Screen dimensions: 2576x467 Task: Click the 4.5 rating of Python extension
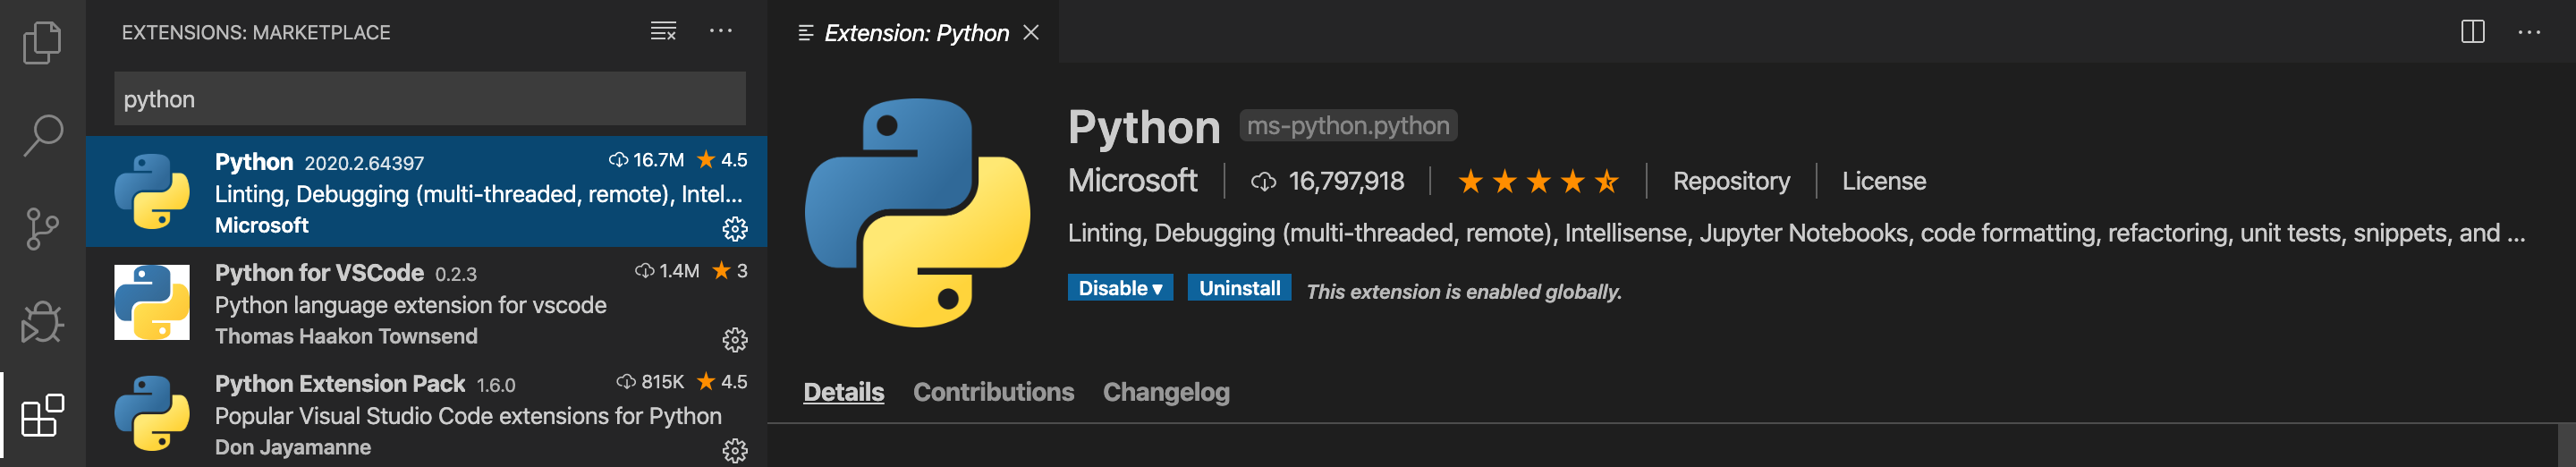tap(722, 160)
